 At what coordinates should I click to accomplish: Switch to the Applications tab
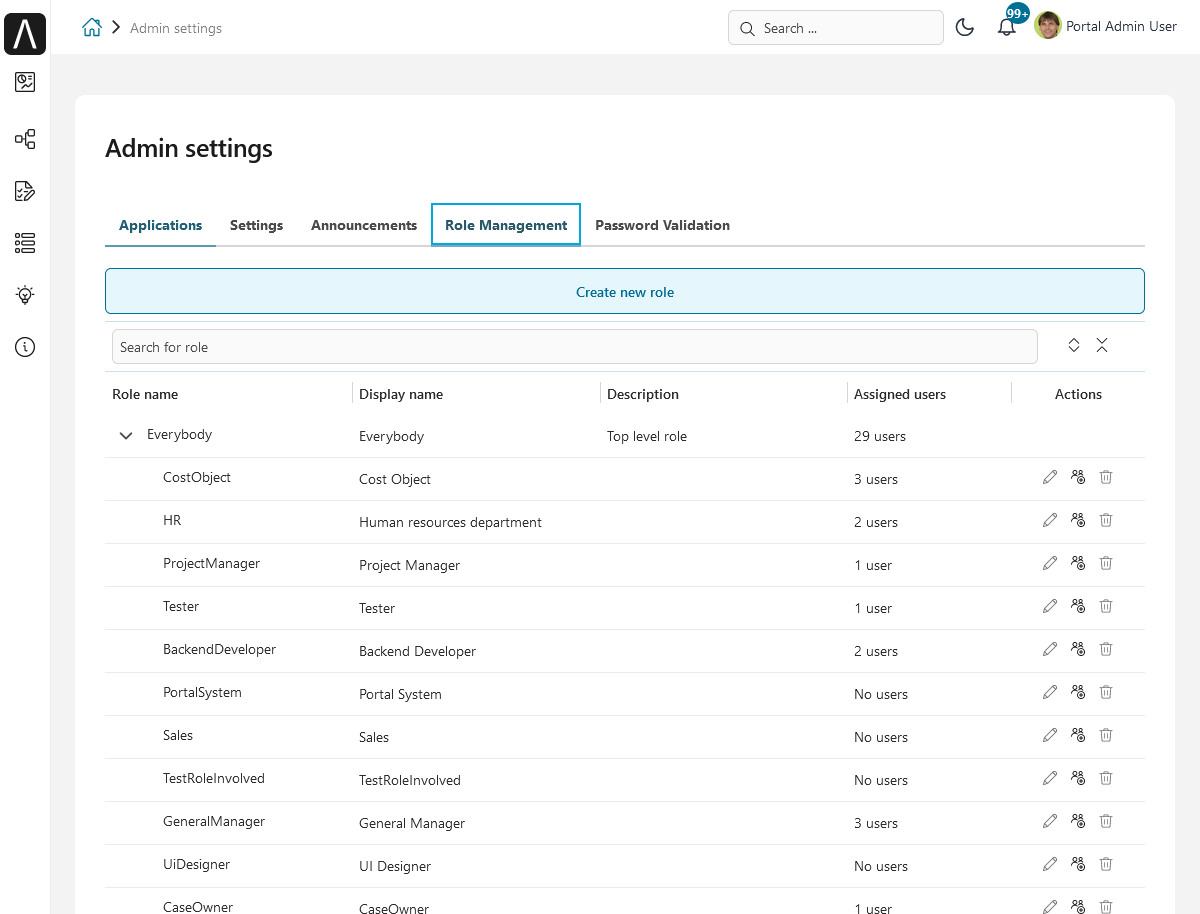(x=161, y=225)
